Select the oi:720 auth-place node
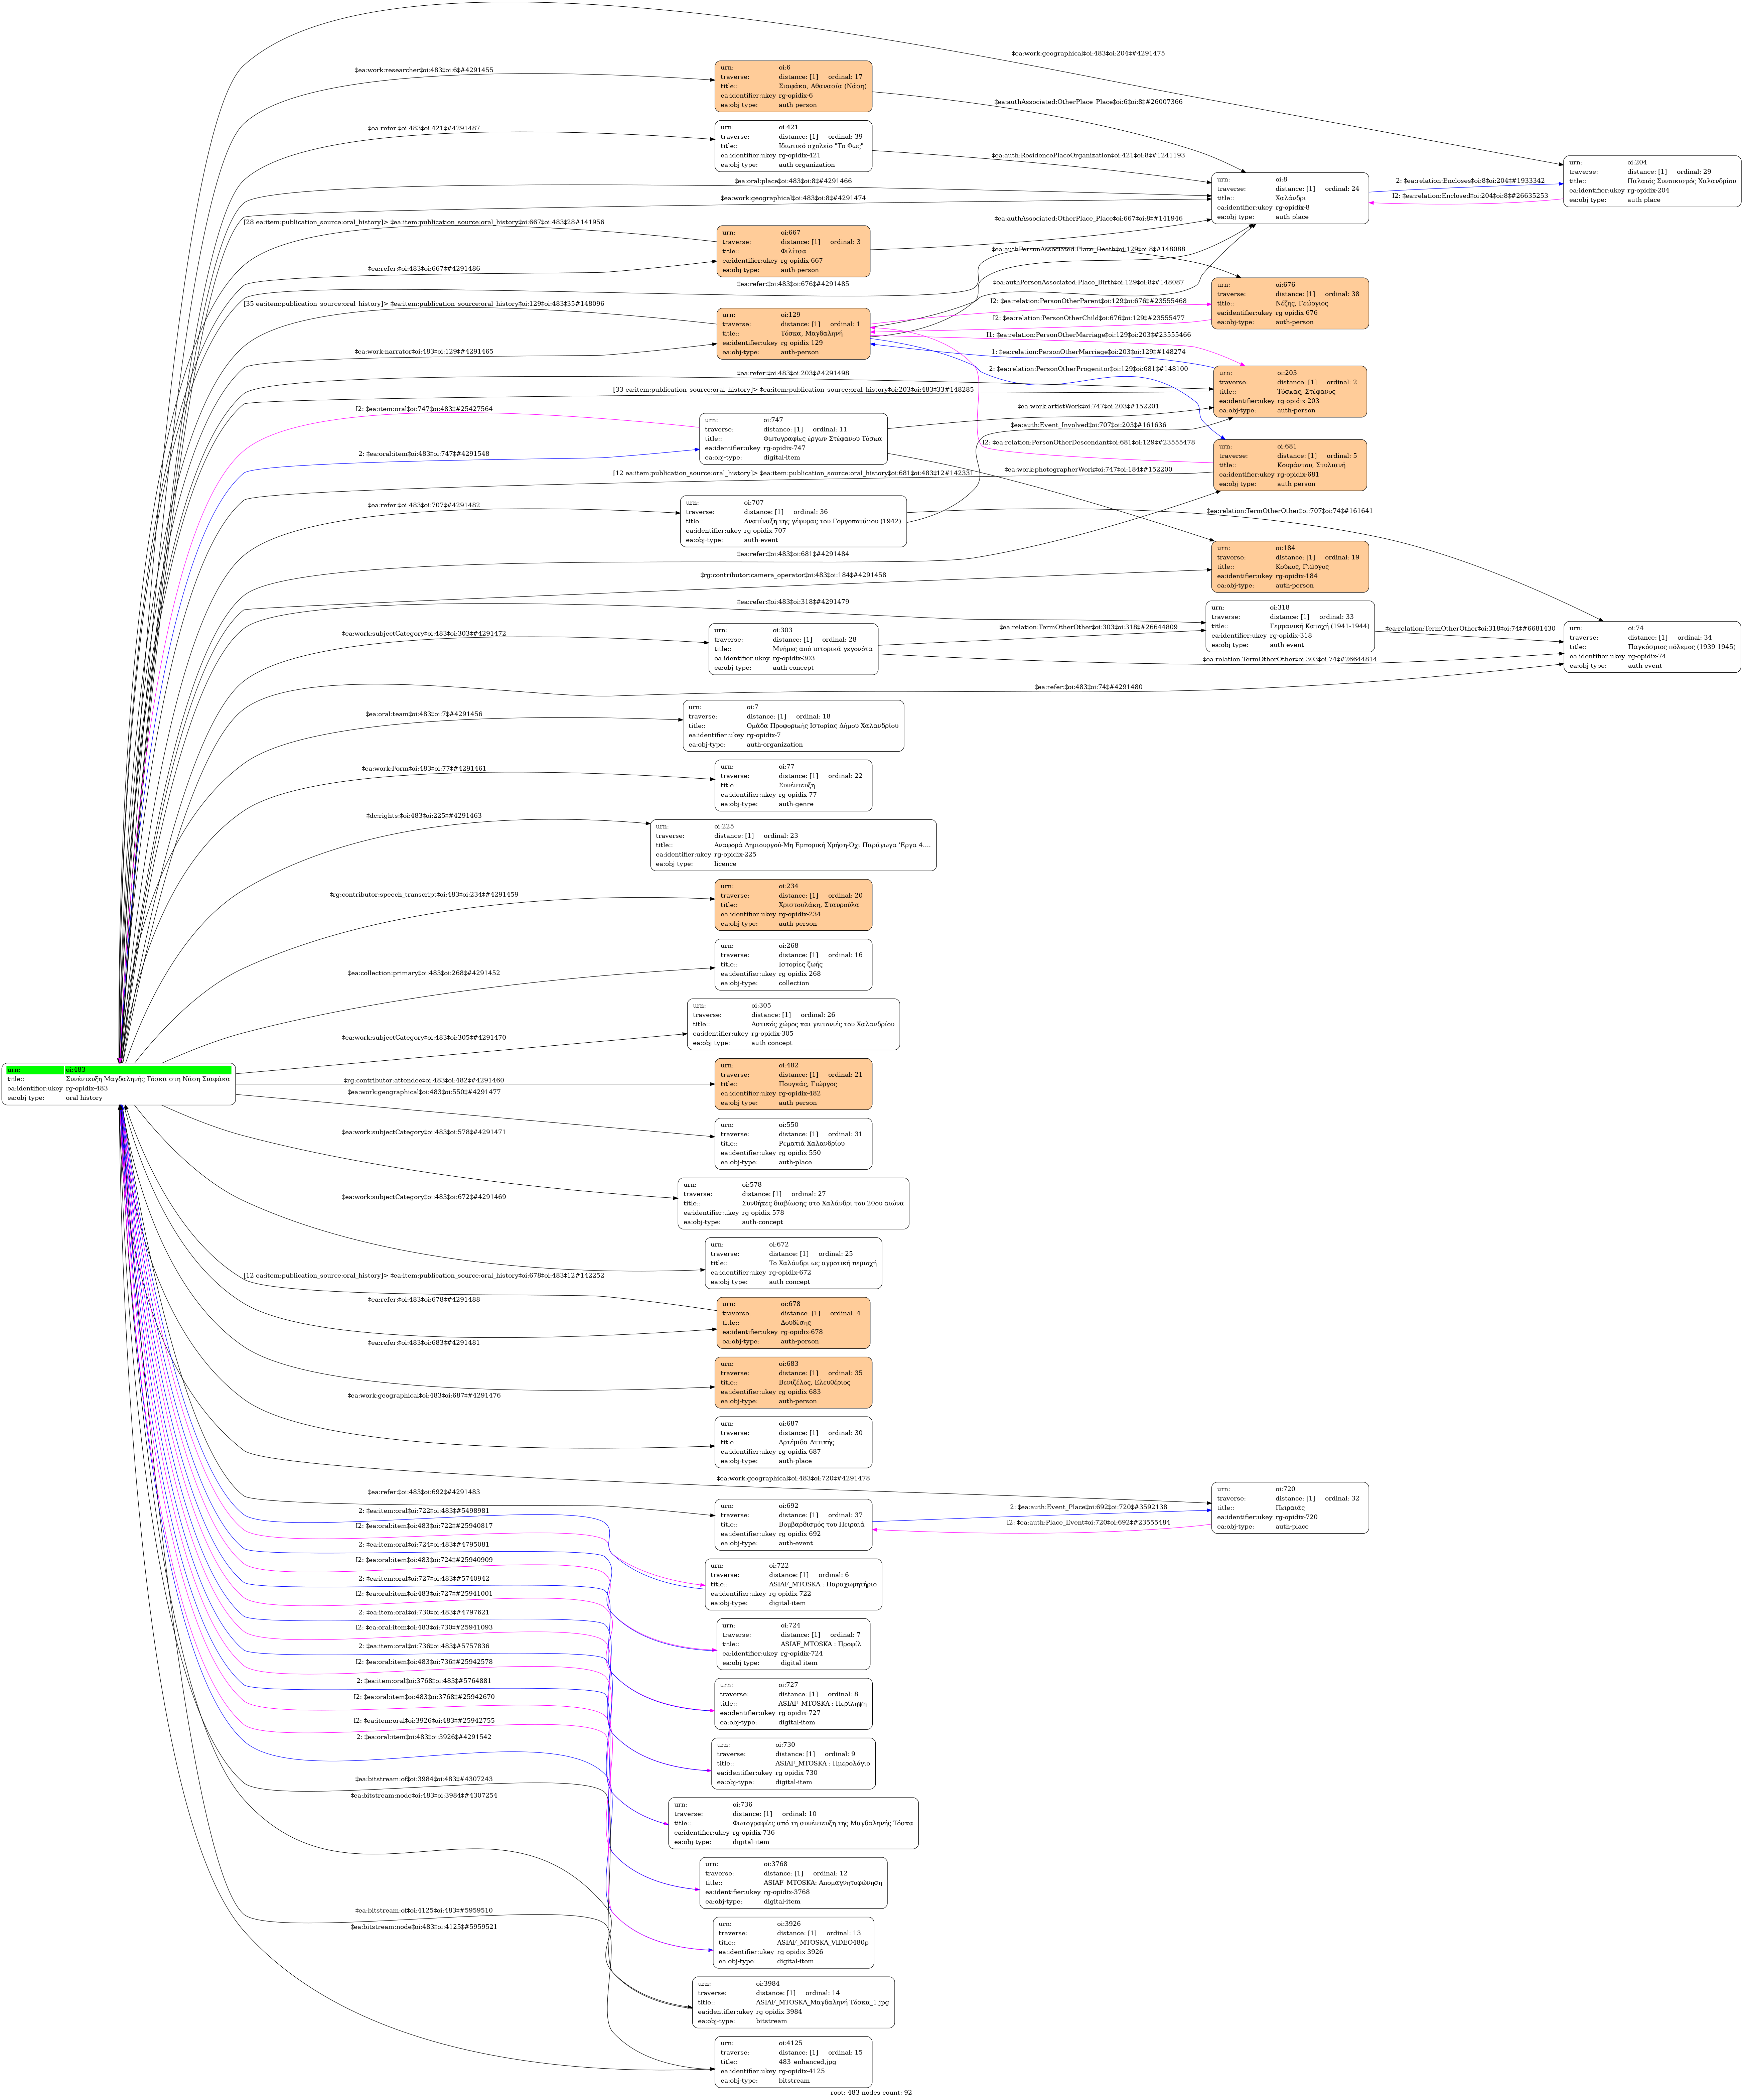Viewport: 1743px width, 2100px height. point(1290,1508)
